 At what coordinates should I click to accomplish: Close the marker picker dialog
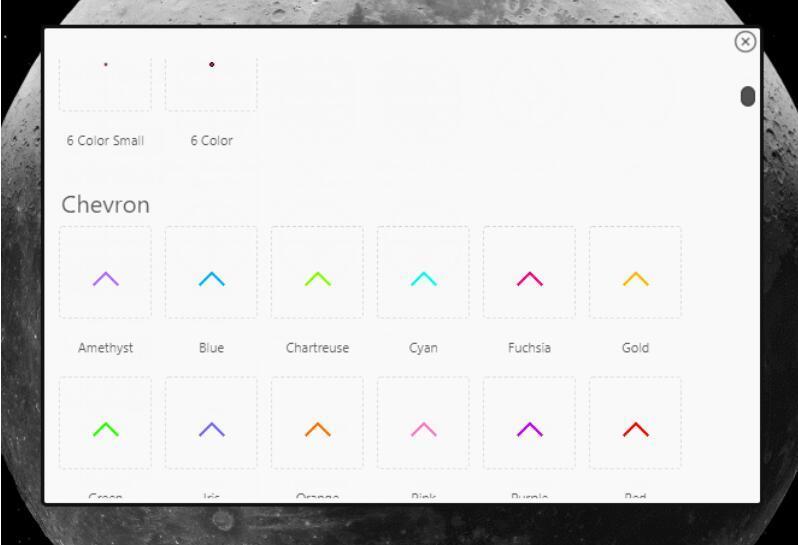(x=745, y=42)
